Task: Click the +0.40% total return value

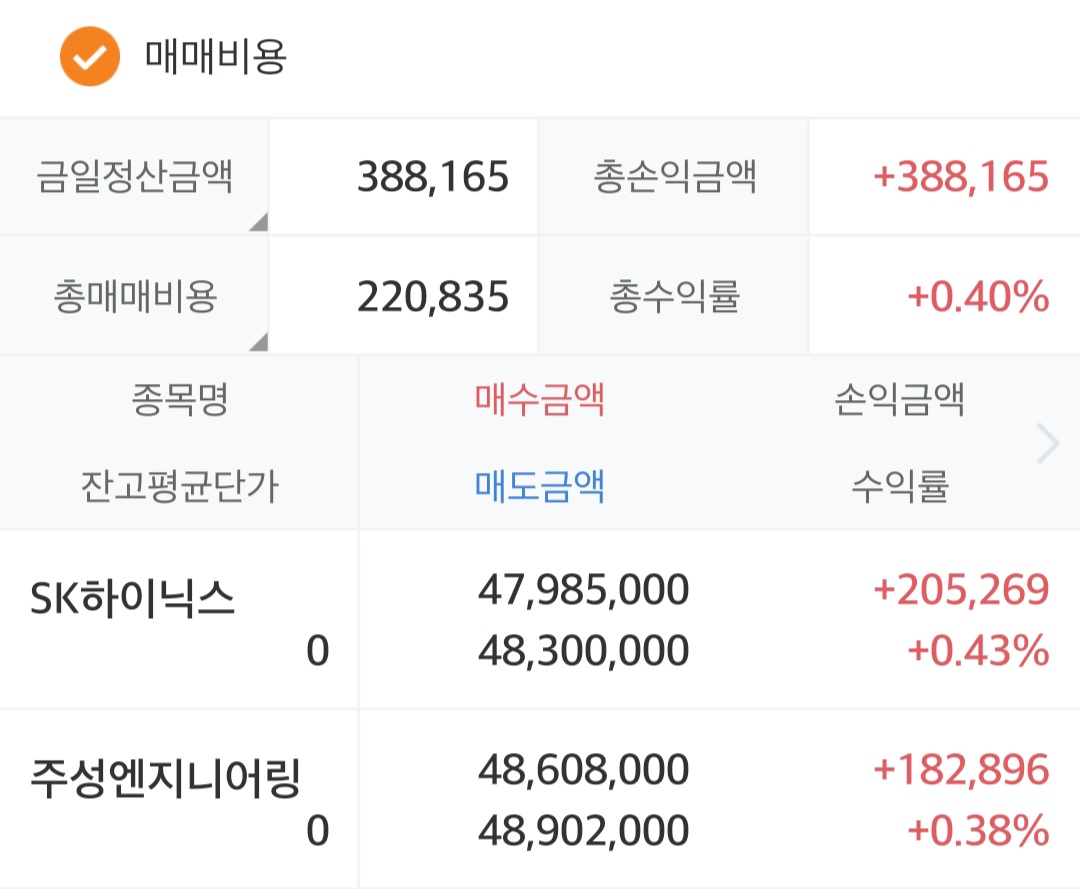Action: (x=978, y=297)
